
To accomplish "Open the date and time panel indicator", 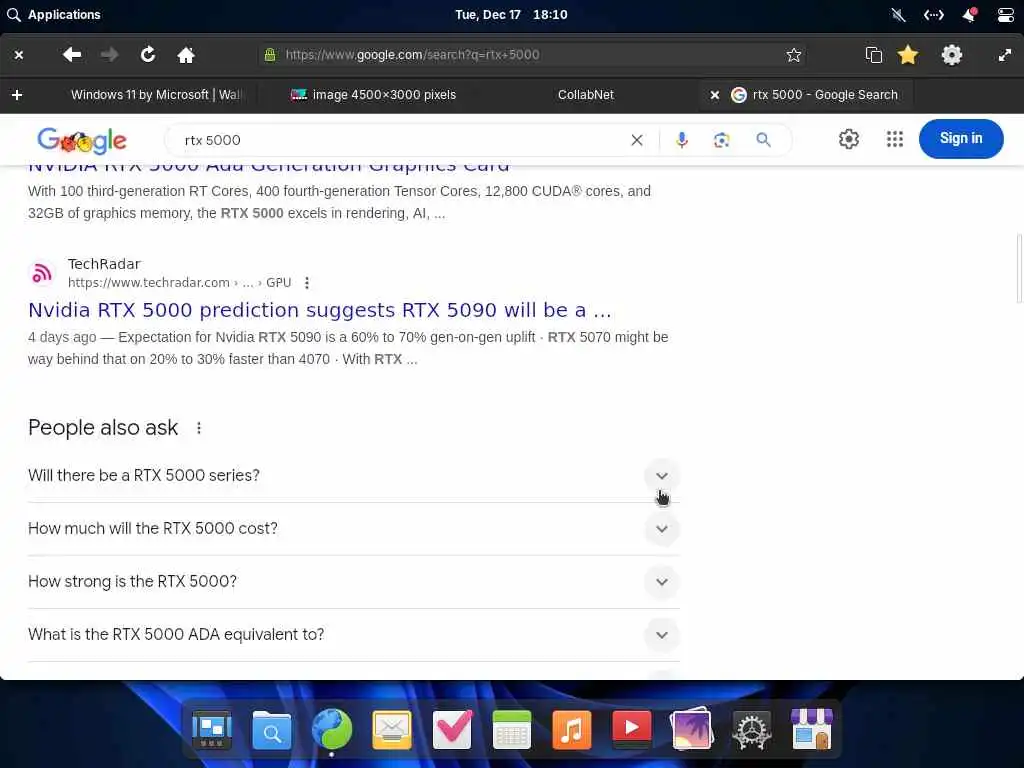I will click(x=511, y=14).
